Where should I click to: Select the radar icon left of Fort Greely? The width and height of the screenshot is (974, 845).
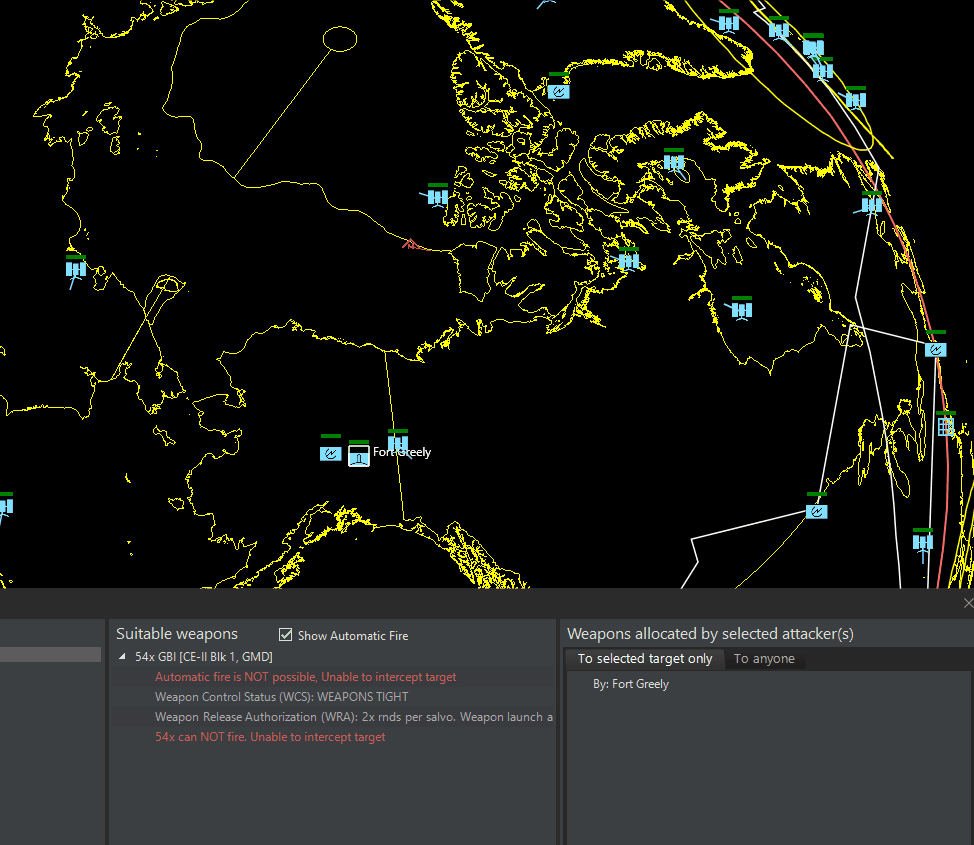330,454
